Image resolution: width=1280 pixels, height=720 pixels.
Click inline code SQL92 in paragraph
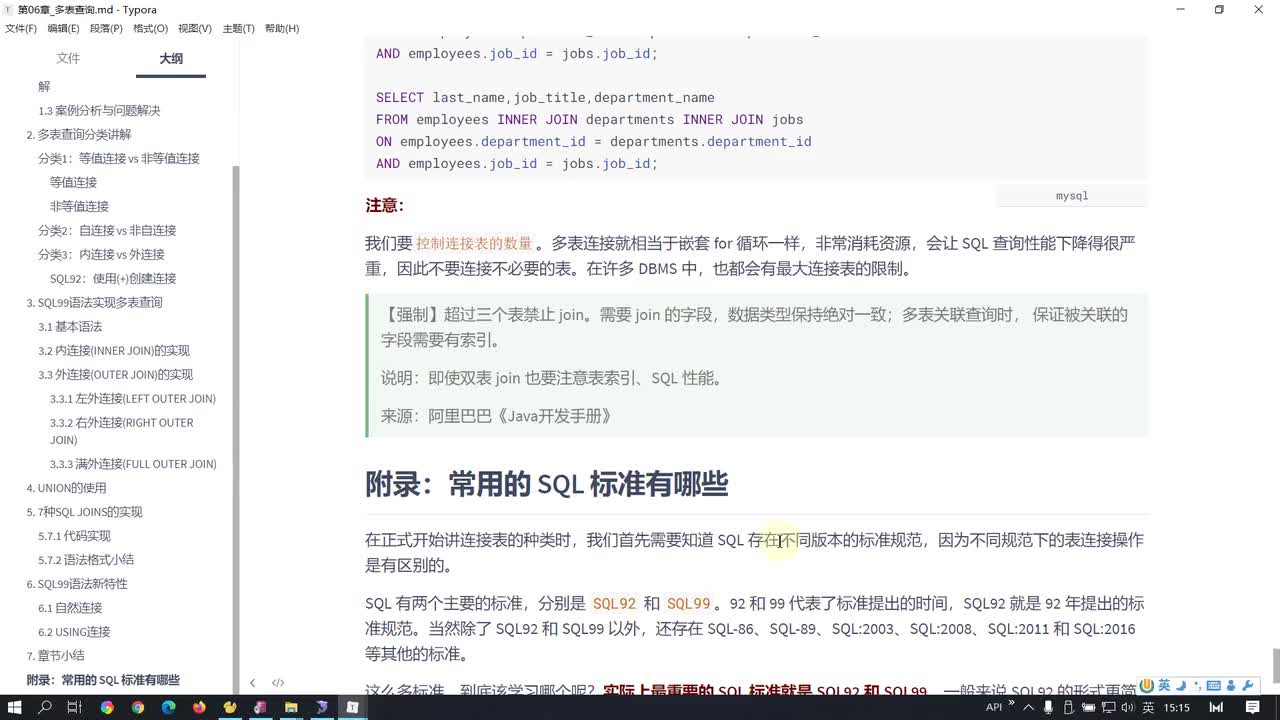614,604
